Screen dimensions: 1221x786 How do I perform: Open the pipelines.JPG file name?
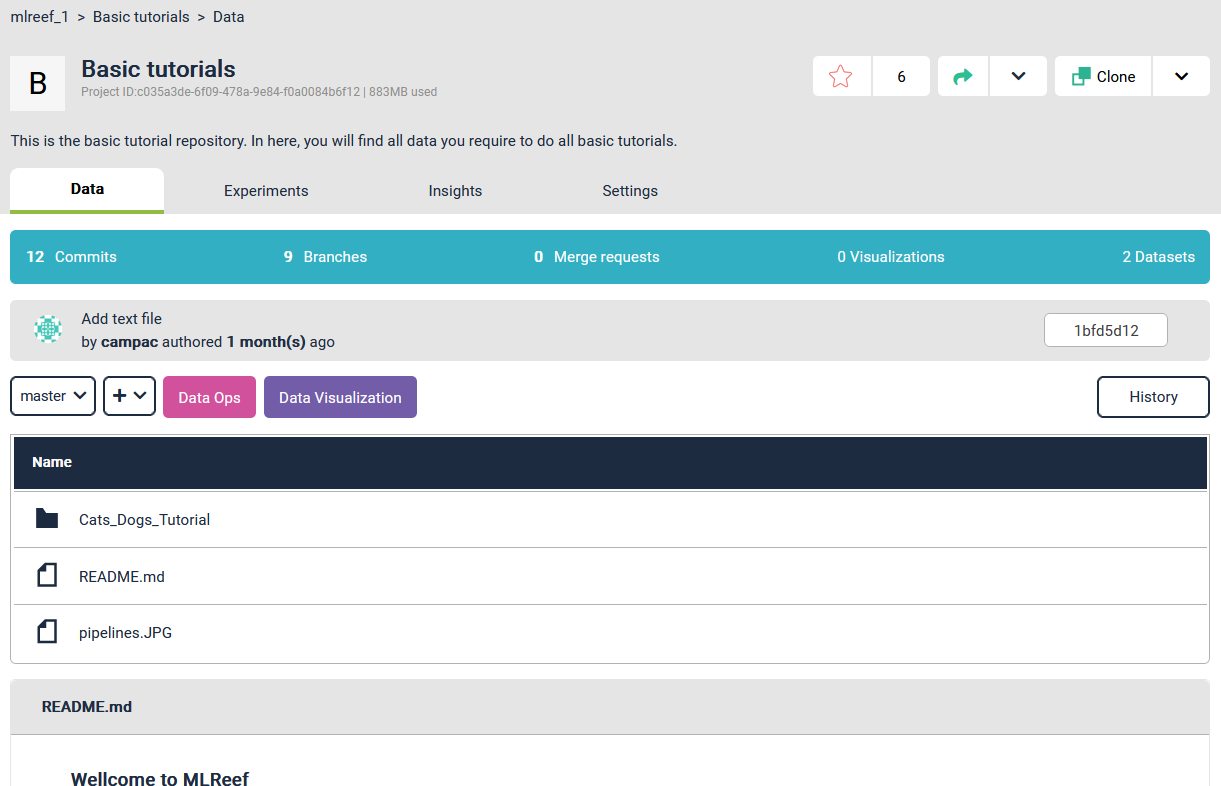pyautogui.click(x=125, y=633)
